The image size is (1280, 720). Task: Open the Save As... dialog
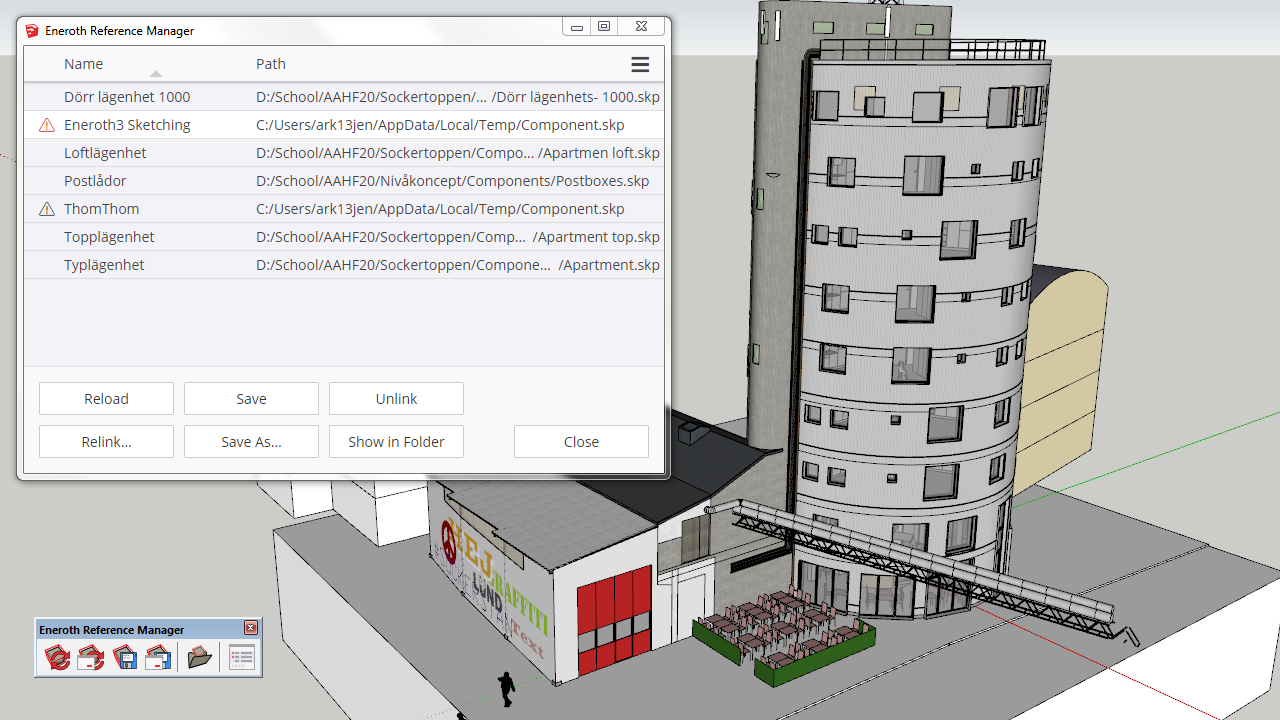tap(251, 441)
